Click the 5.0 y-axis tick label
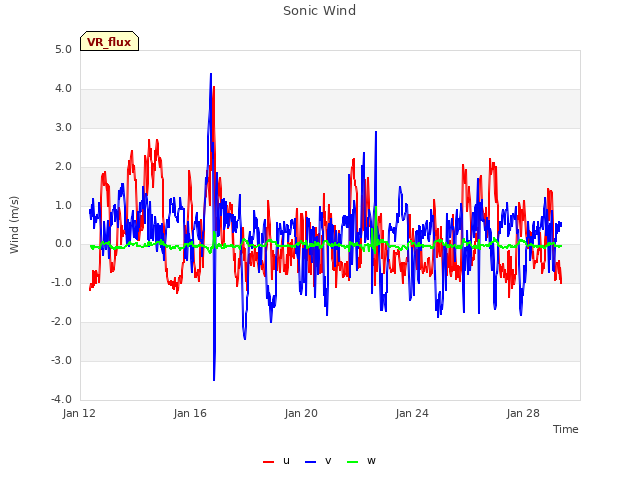This screenshot has width=640, height=480. point(63,50)
